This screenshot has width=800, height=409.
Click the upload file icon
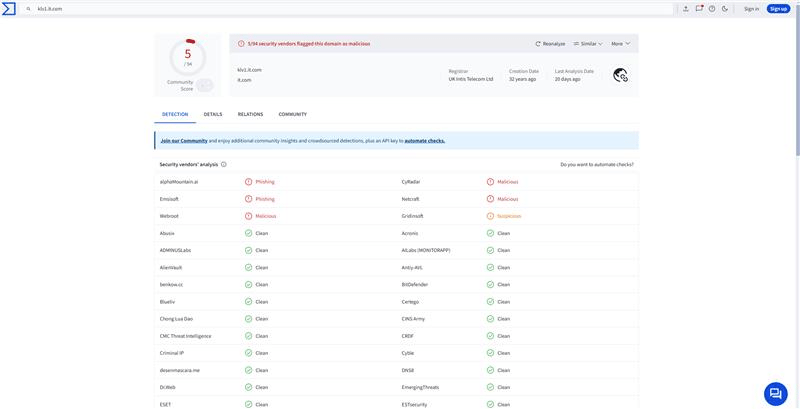686,9
